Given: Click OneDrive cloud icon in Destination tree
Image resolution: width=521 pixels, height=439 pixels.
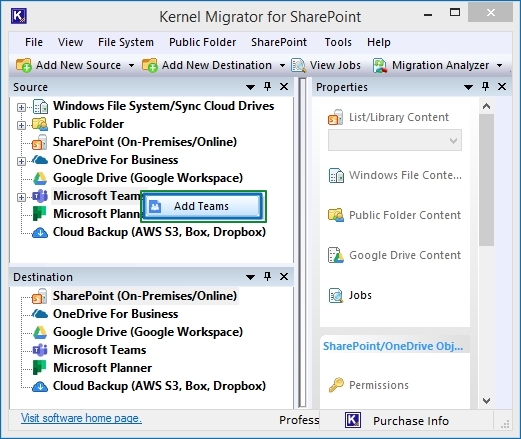Looking at the screenshot, I should point(40,314).
